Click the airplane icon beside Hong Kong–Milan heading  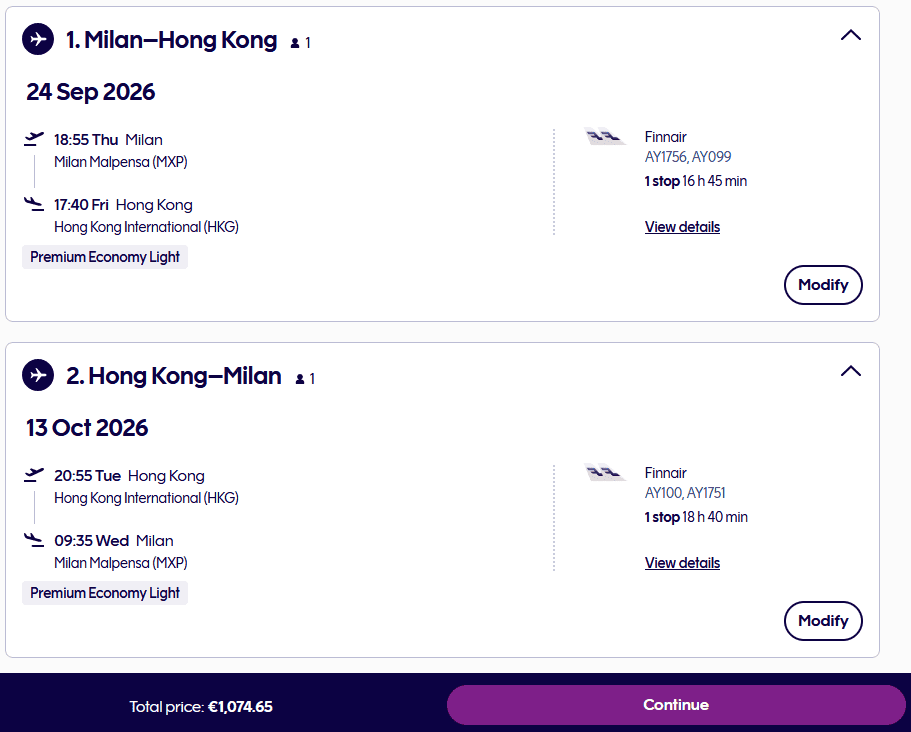38,376
